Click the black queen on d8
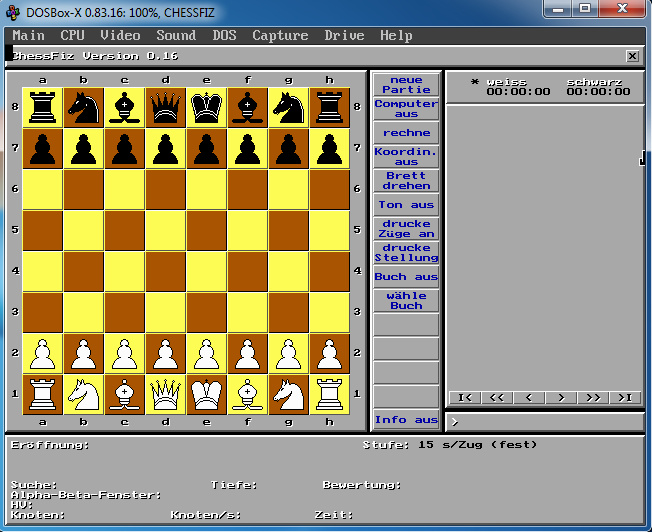Screen dimensions: 652x532 [165, 107]
